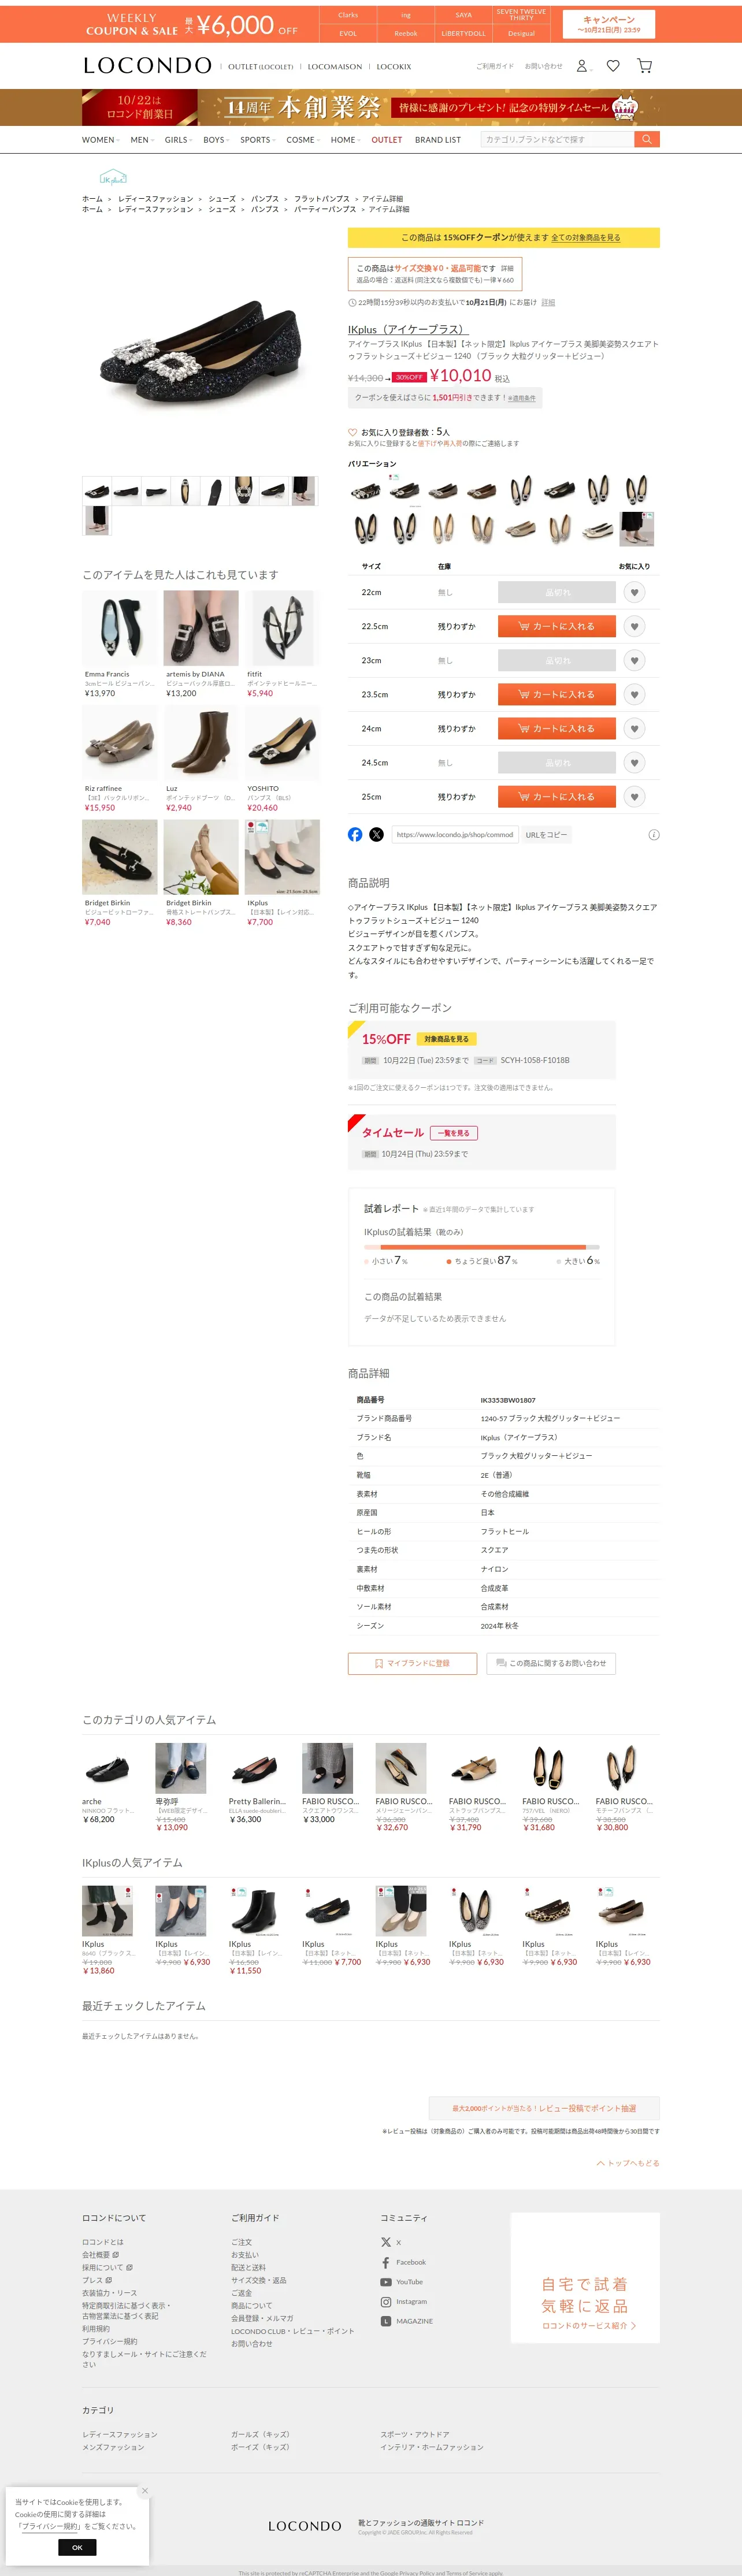
Task: Open ご利用ガイド in the header
Action: coord(495,66)
